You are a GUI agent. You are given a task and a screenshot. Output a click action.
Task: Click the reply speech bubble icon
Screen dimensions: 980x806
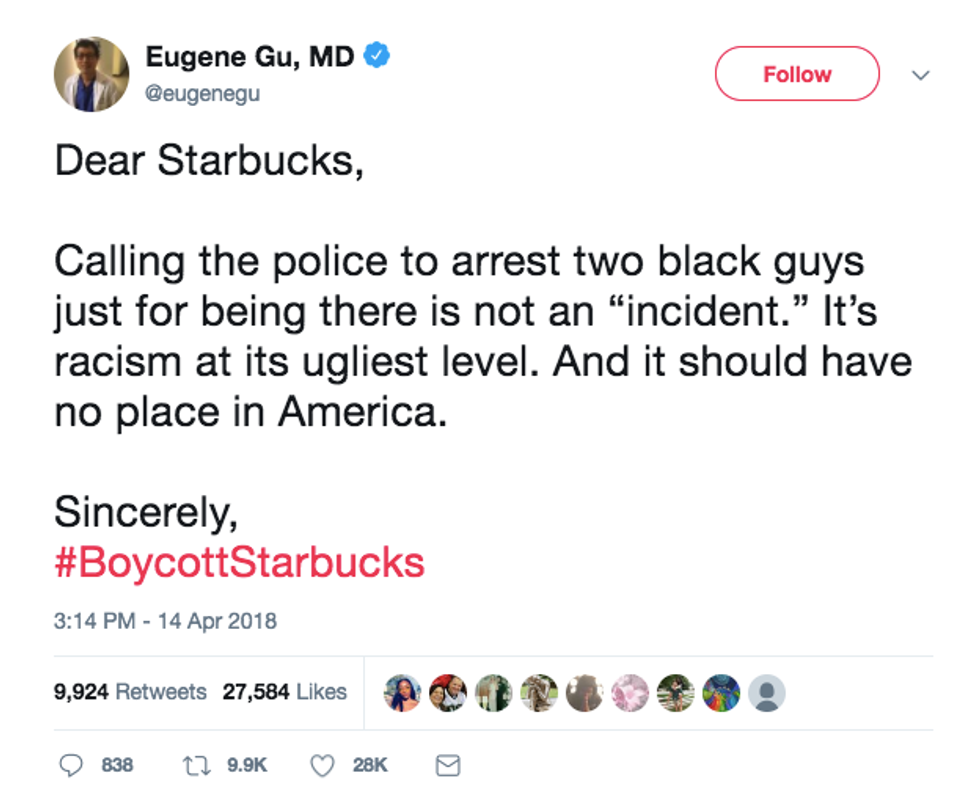pyautogui.click(x=70, y=765)
